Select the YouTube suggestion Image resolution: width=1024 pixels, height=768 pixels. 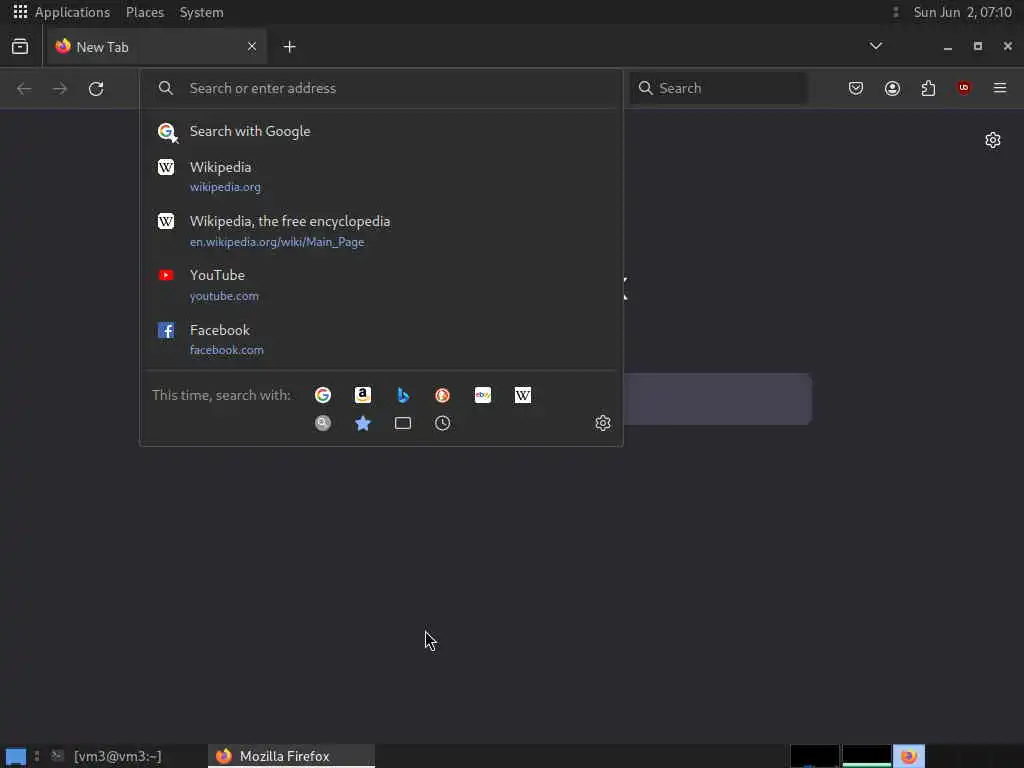click(x=381, y=285)
